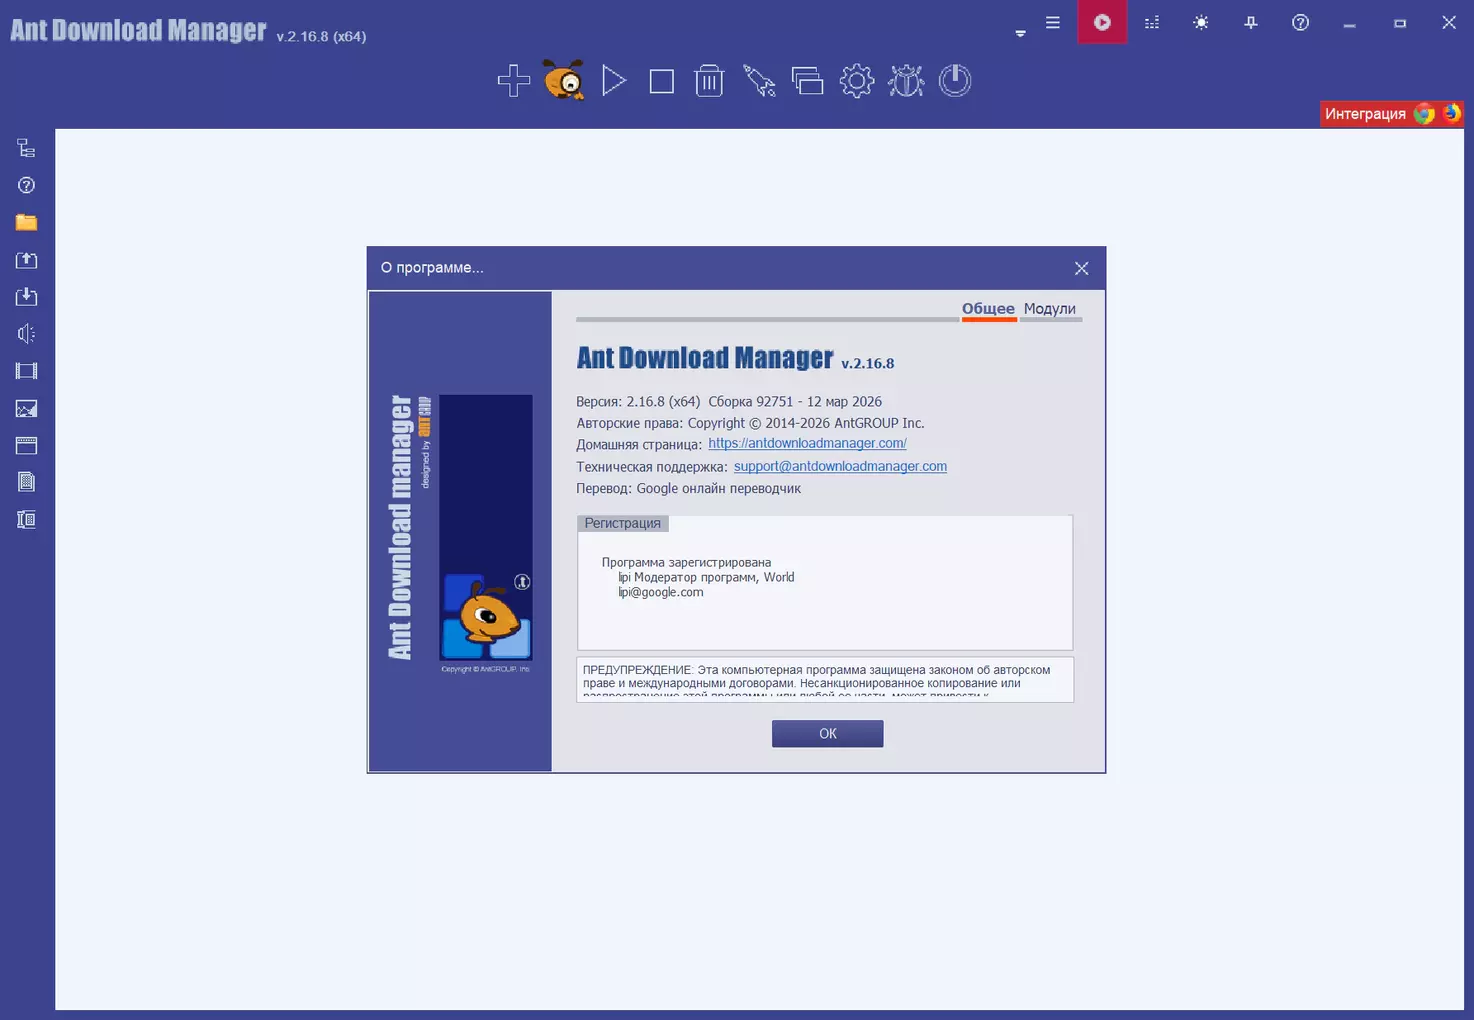Toggle the brightness theme icon
The height and width of the screenshot is (1020, 1474).
click(x=1201, y=22)
